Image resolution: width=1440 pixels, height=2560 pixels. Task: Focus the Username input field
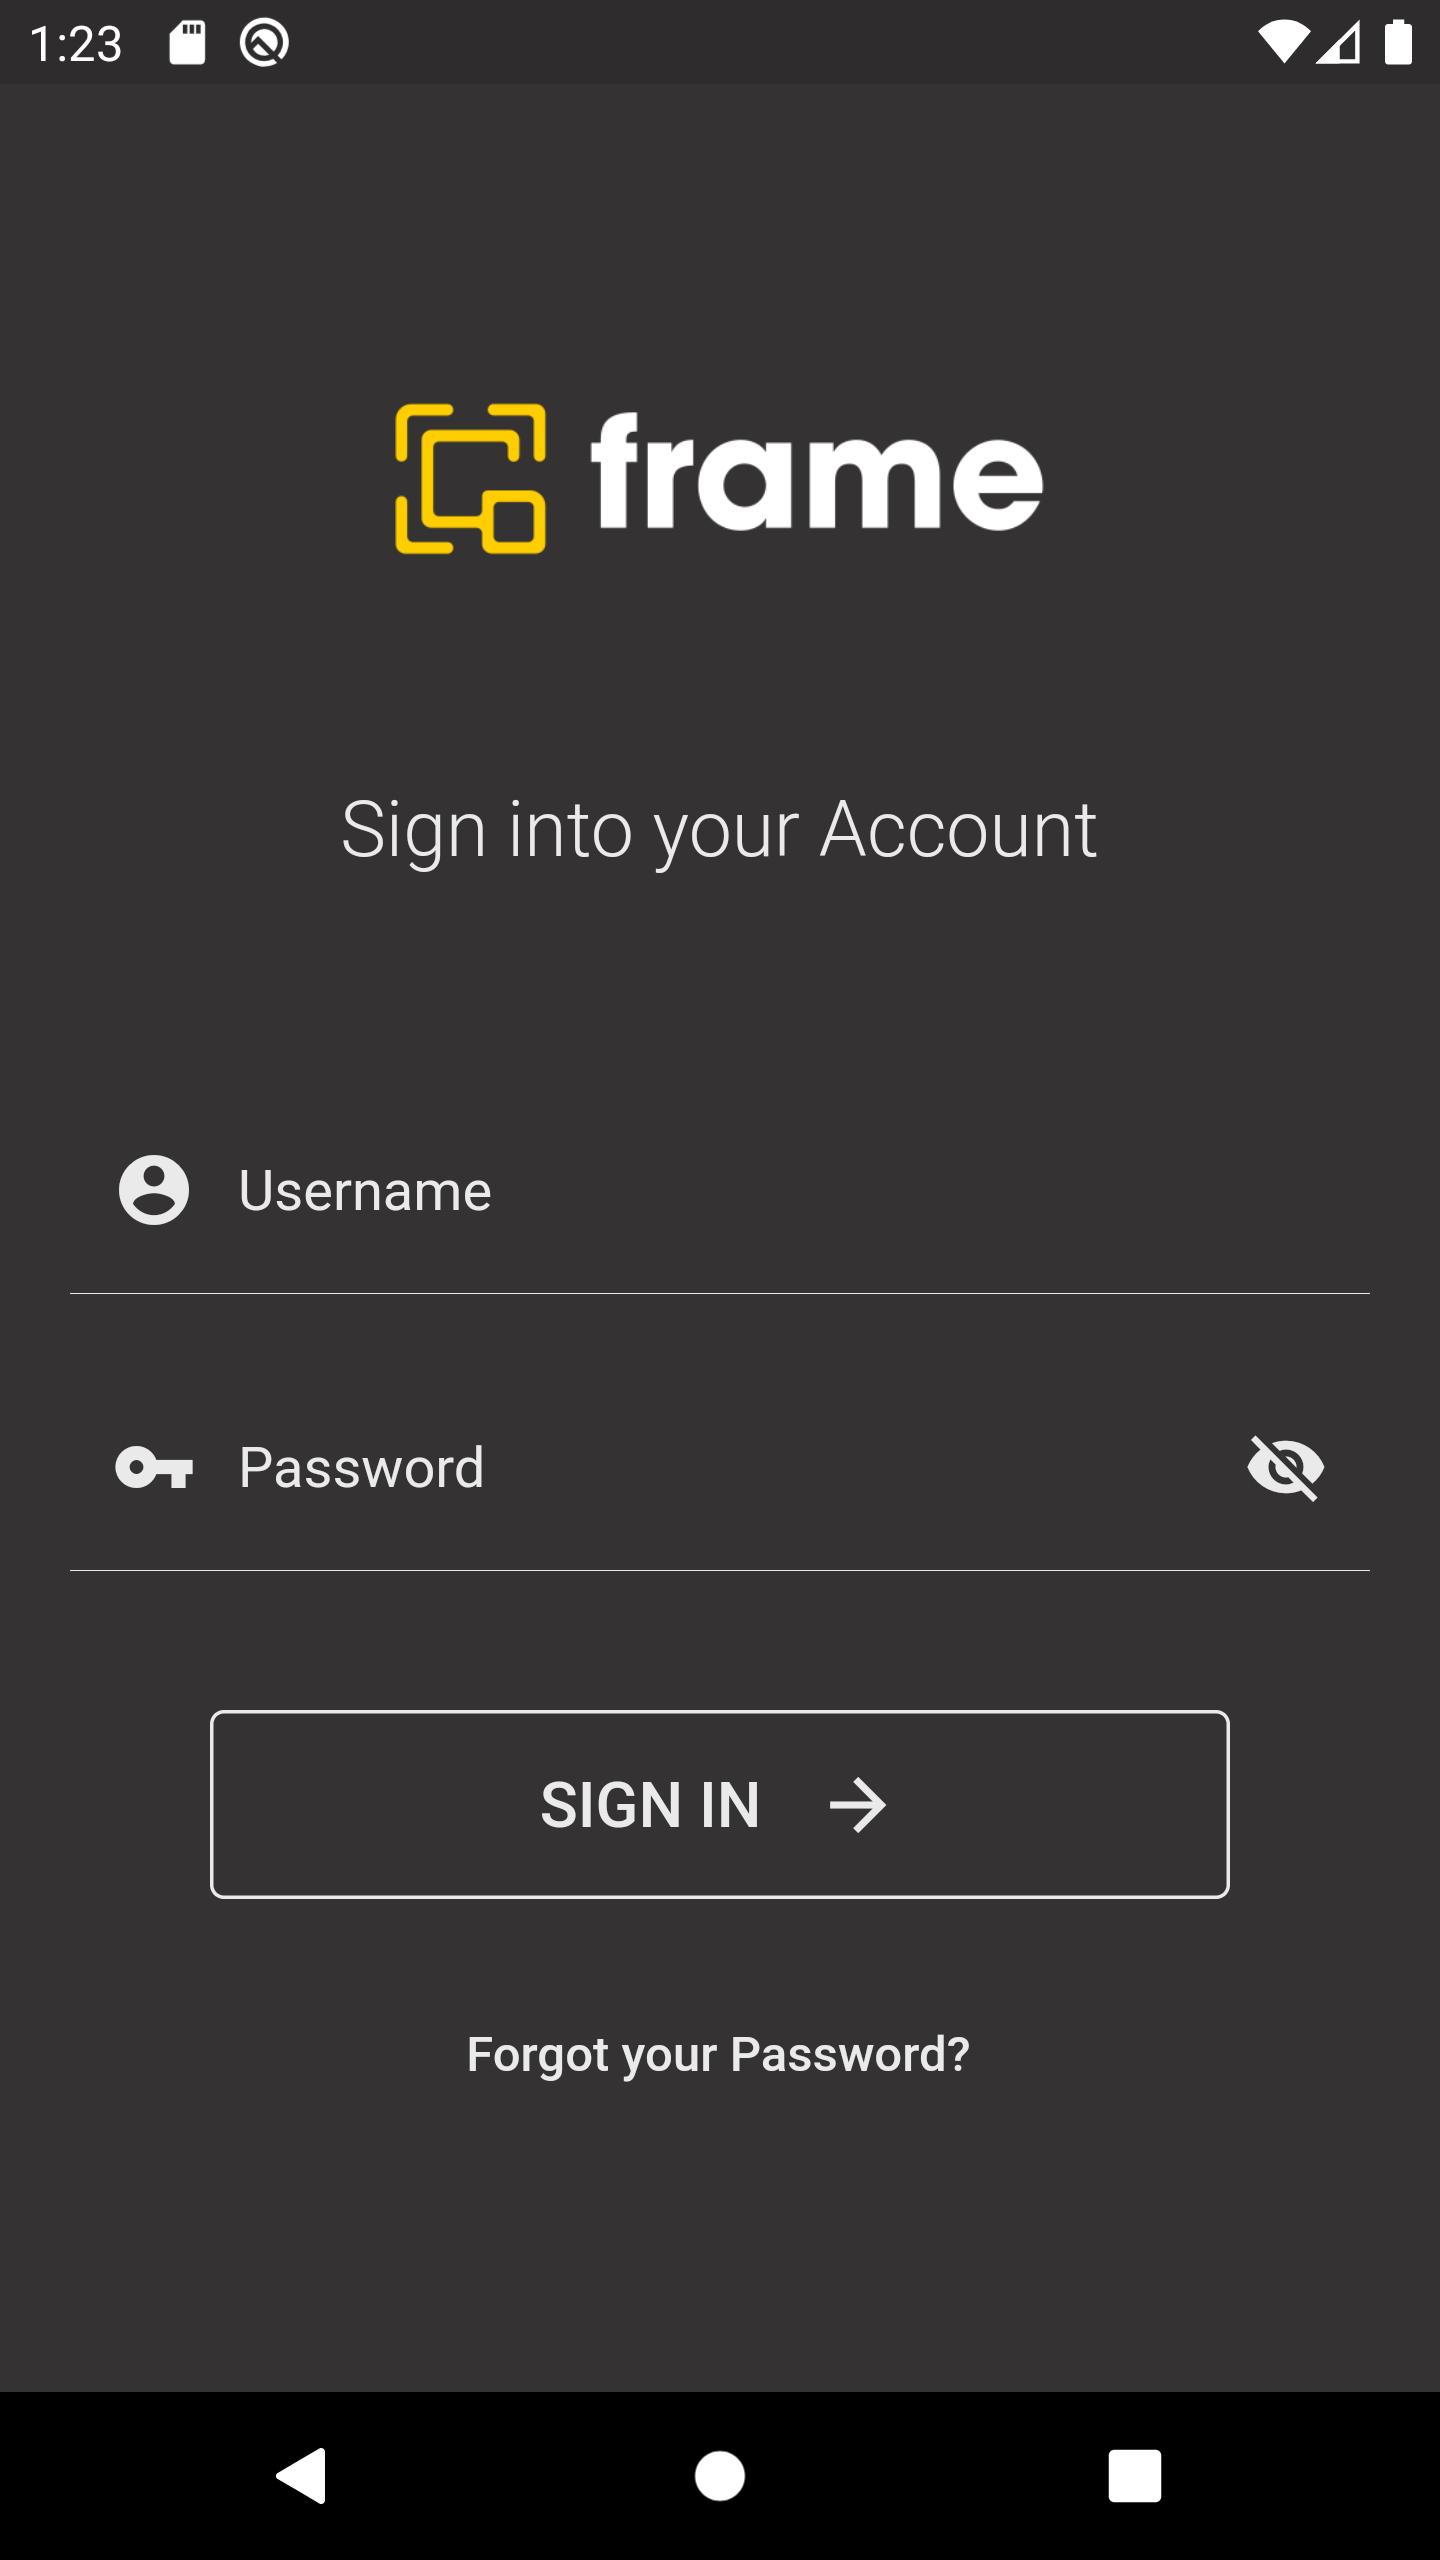click(720, 1191)
